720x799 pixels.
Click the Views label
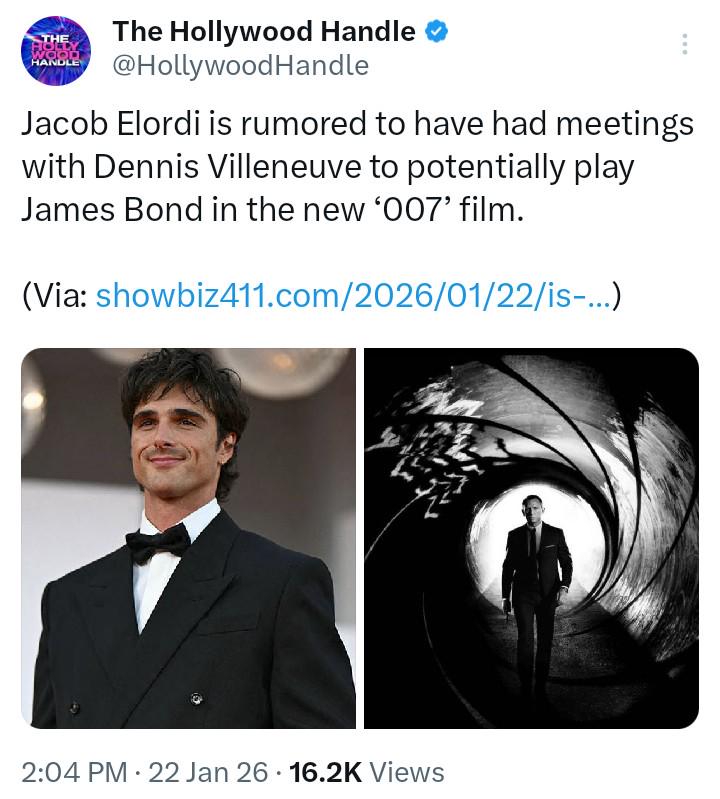pyautogui.click(x=407, y=772)
